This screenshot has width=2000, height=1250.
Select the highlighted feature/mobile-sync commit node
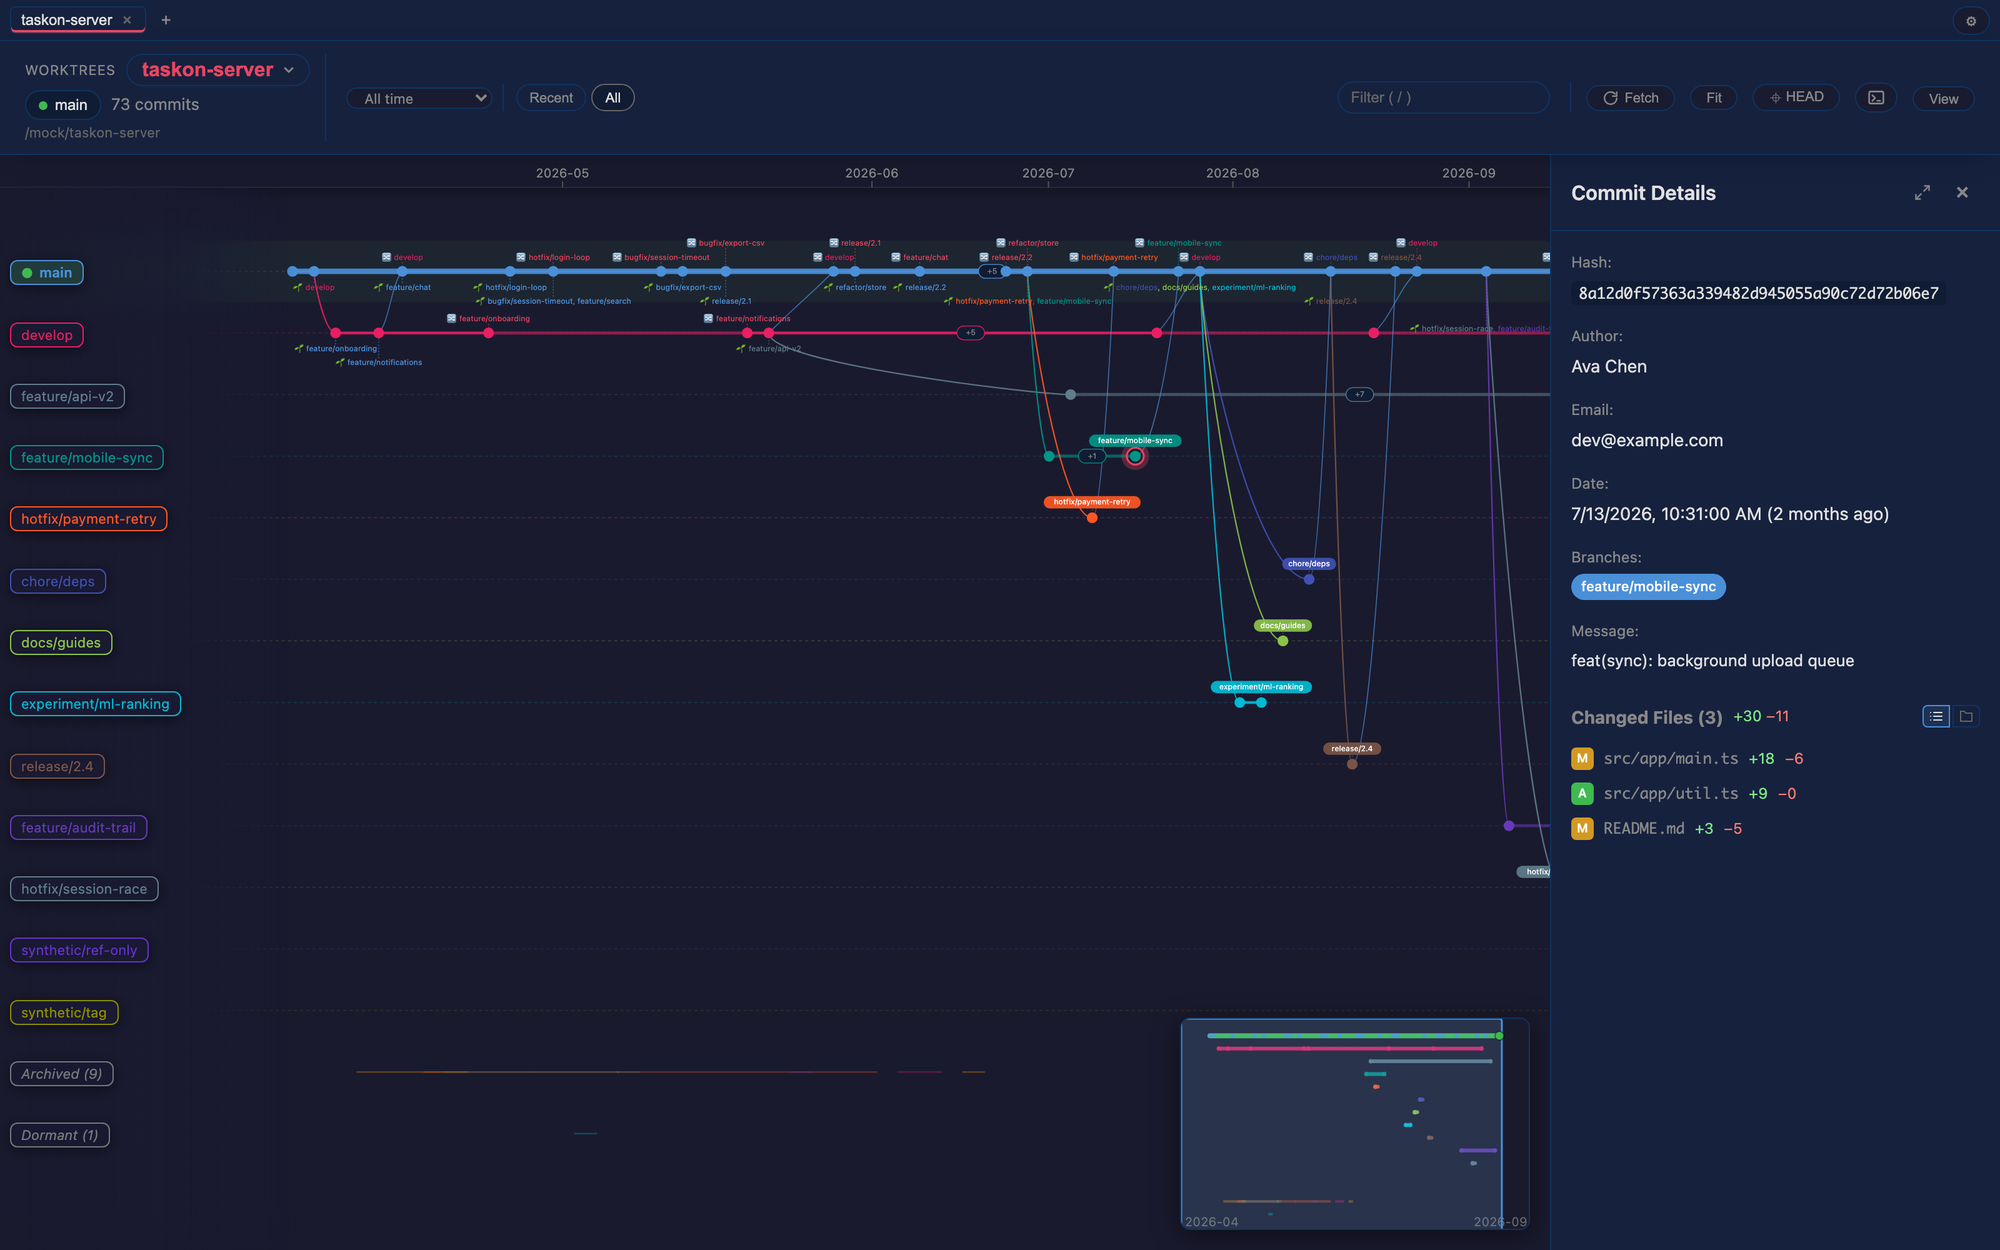1135,457
